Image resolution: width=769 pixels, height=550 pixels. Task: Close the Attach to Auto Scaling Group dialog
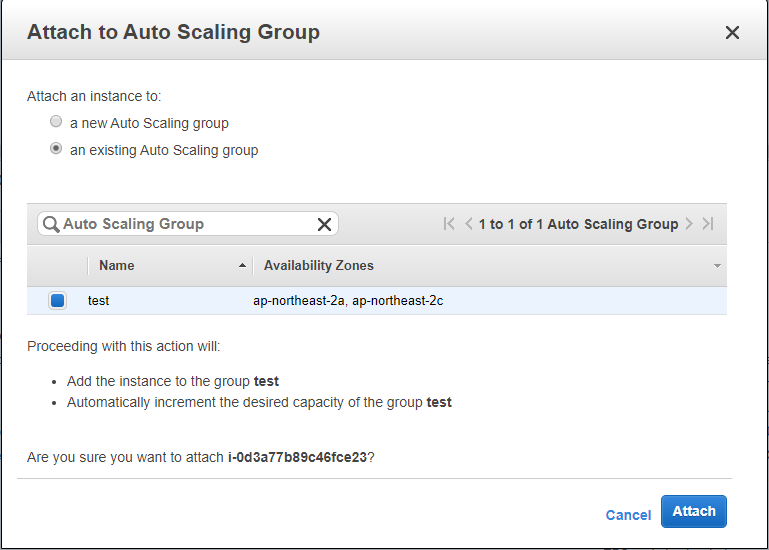click(x=732, y=33)
